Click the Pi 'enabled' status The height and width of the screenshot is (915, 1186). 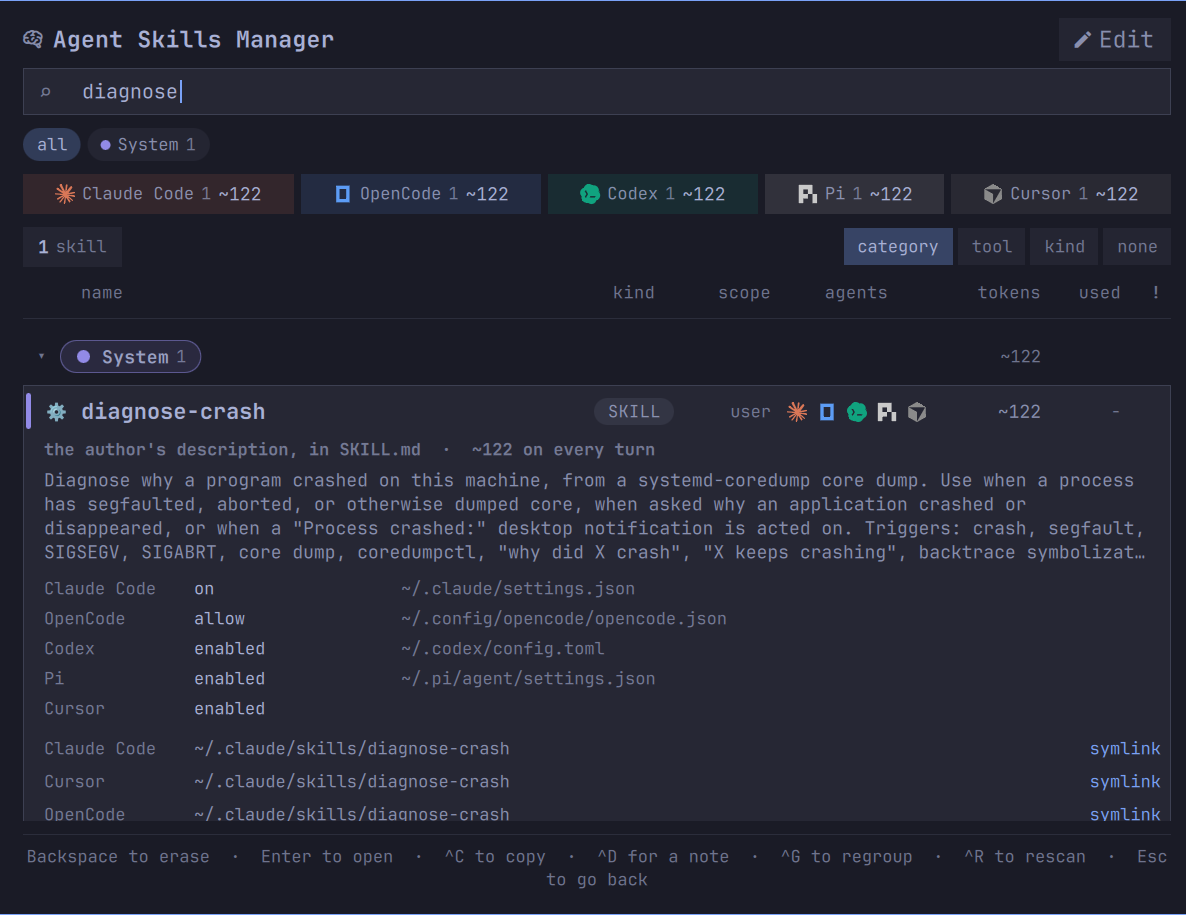tap(229, 679)
